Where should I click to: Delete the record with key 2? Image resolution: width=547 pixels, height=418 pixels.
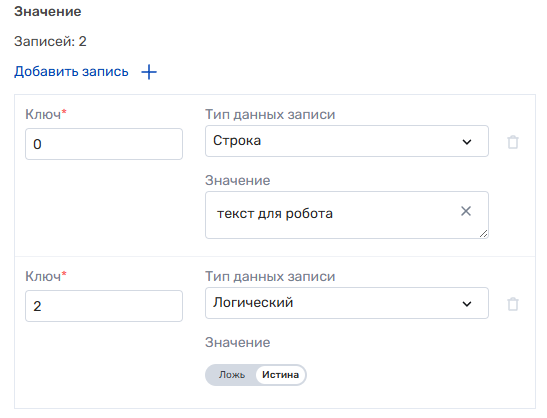pyautogui.click(x=512, y=304)
